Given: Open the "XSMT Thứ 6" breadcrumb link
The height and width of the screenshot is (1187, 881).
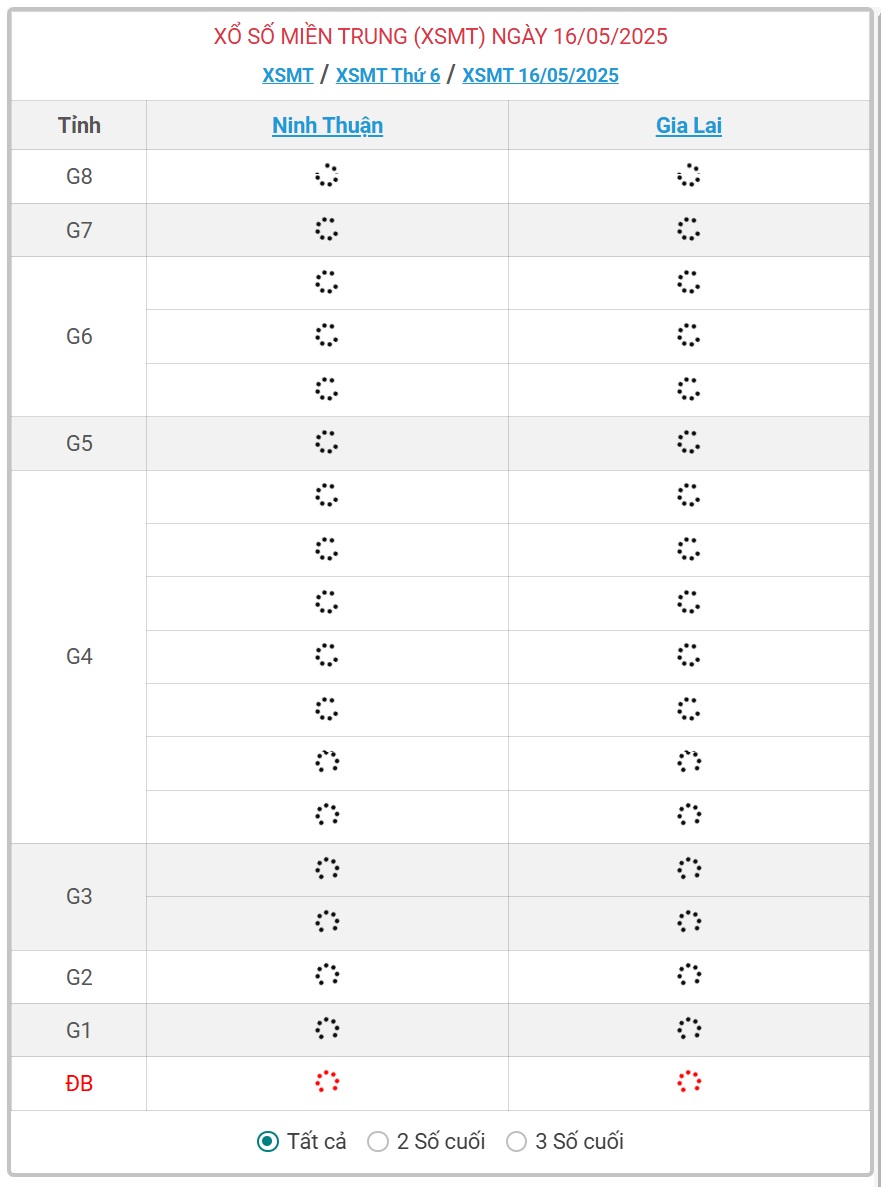Looking at the screenshot, I should 388,75.
